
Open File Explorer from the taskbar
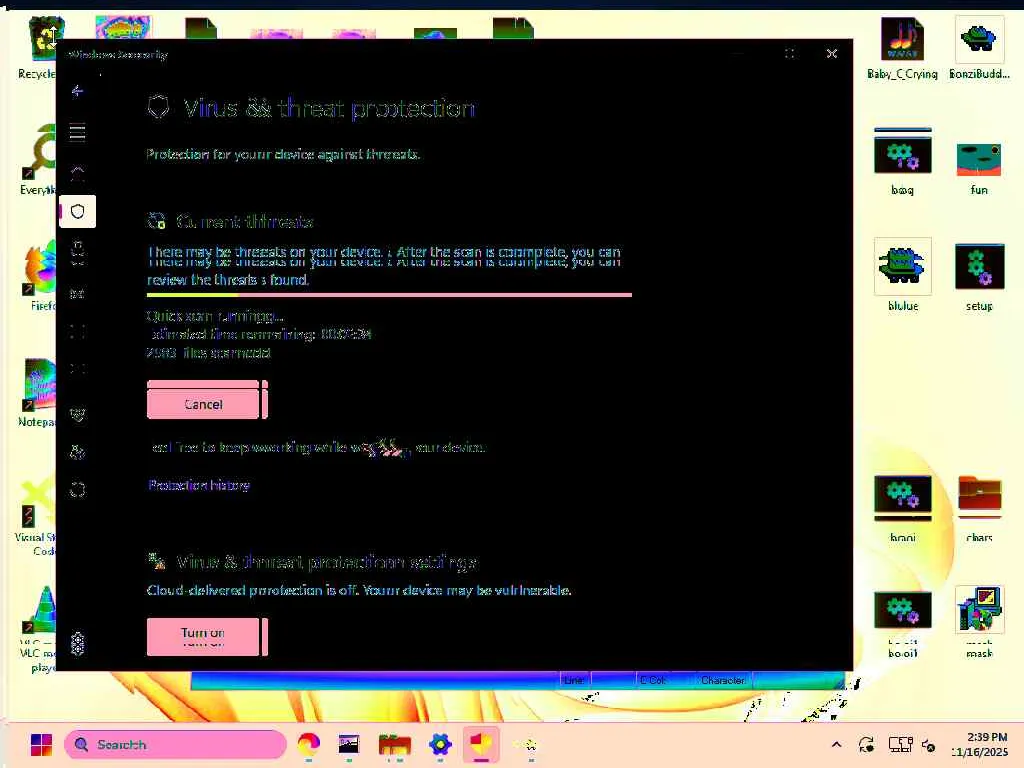(x=394, y=744)
